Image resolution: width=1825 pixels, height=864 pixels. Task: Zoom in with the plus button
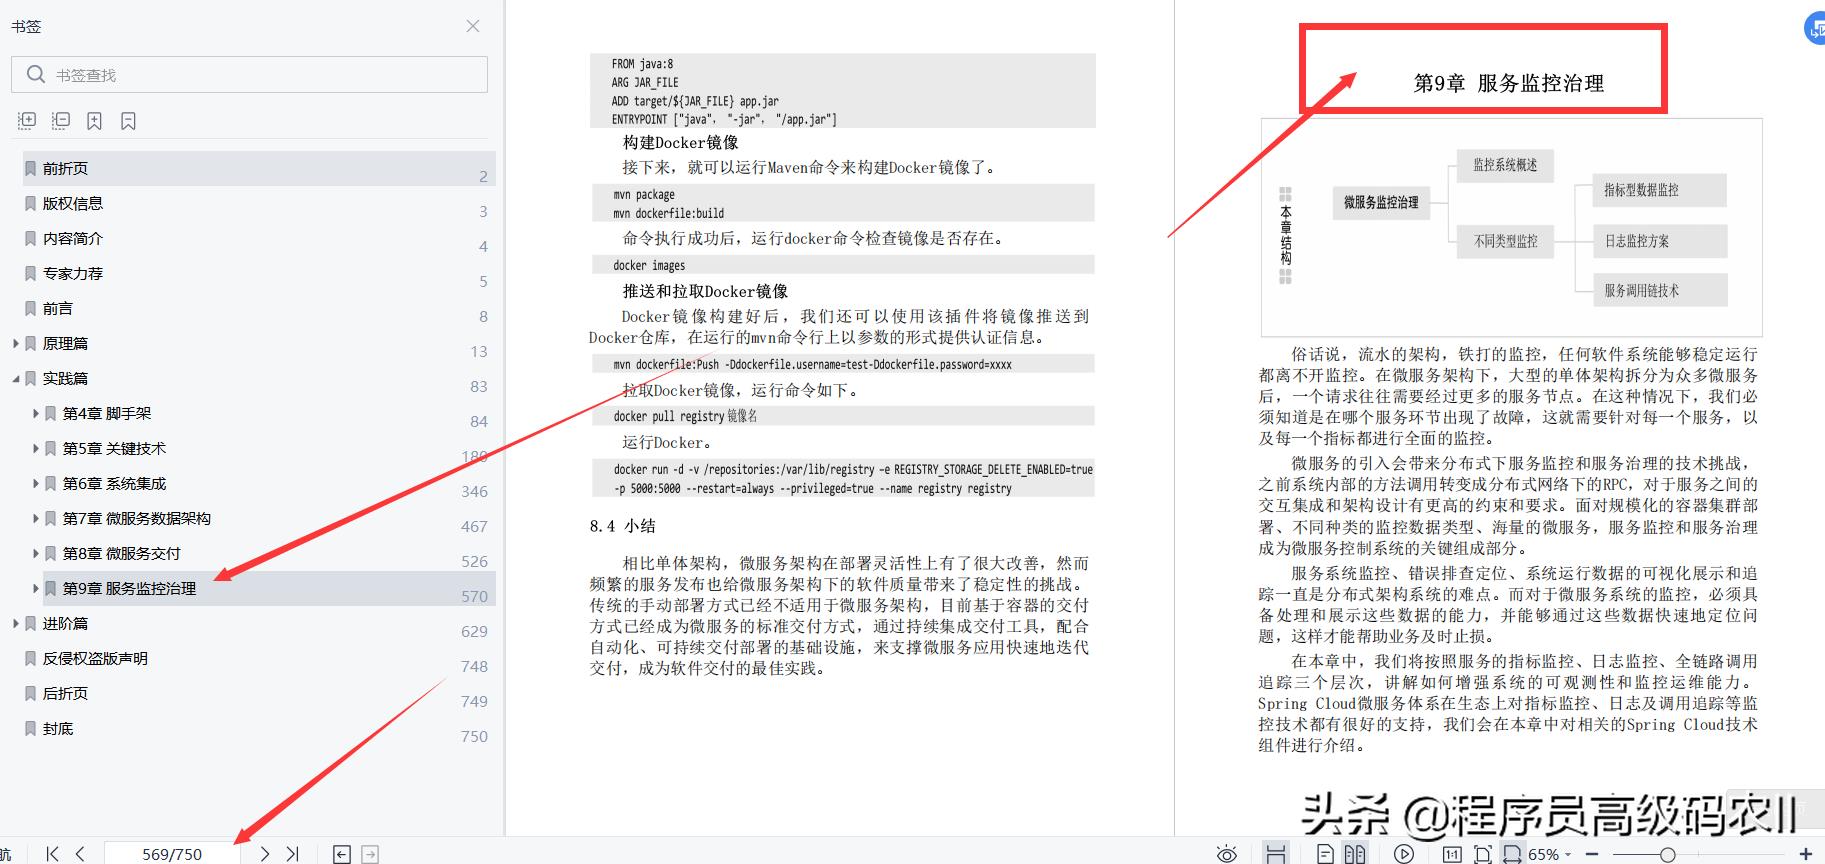click(1806, 854)
